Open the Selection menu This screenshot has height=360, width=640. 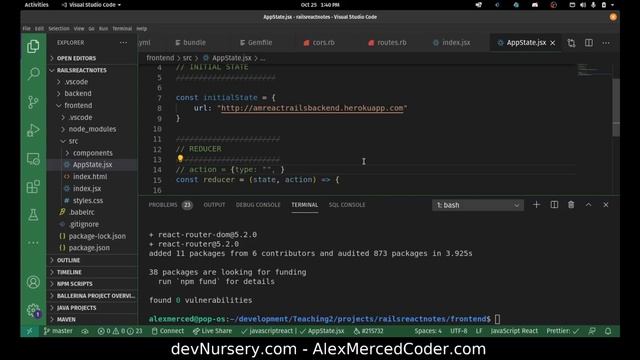tap(59, 29)
